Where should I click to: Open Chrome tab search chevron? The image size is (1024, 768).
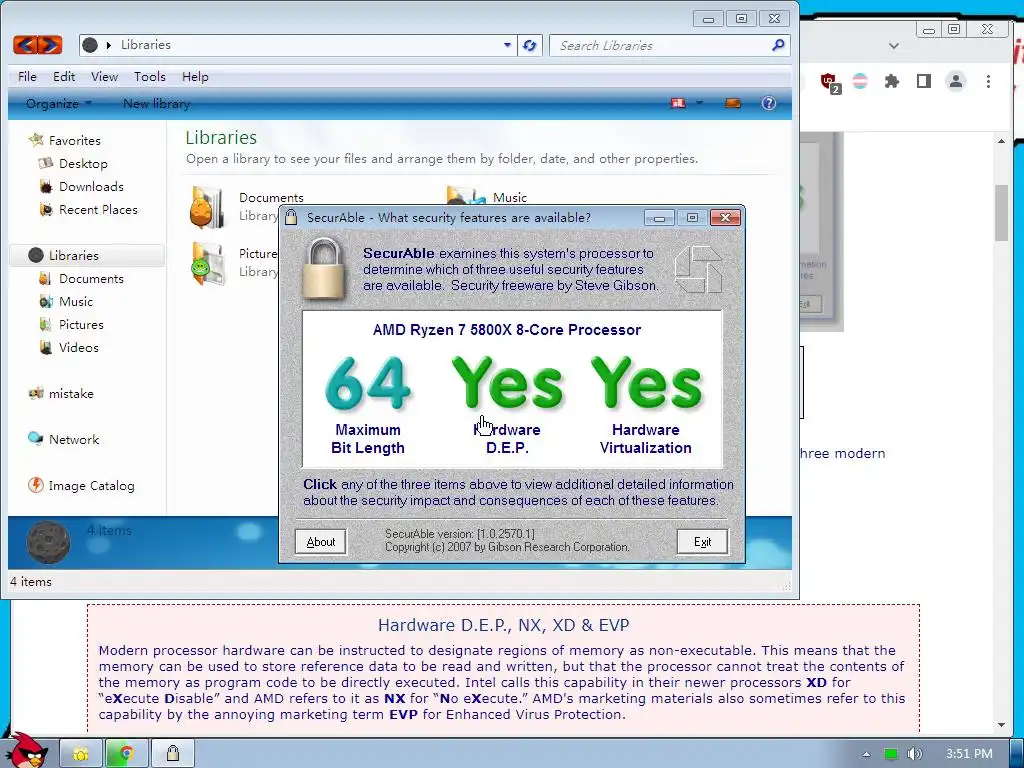click(x=894, y=46)
